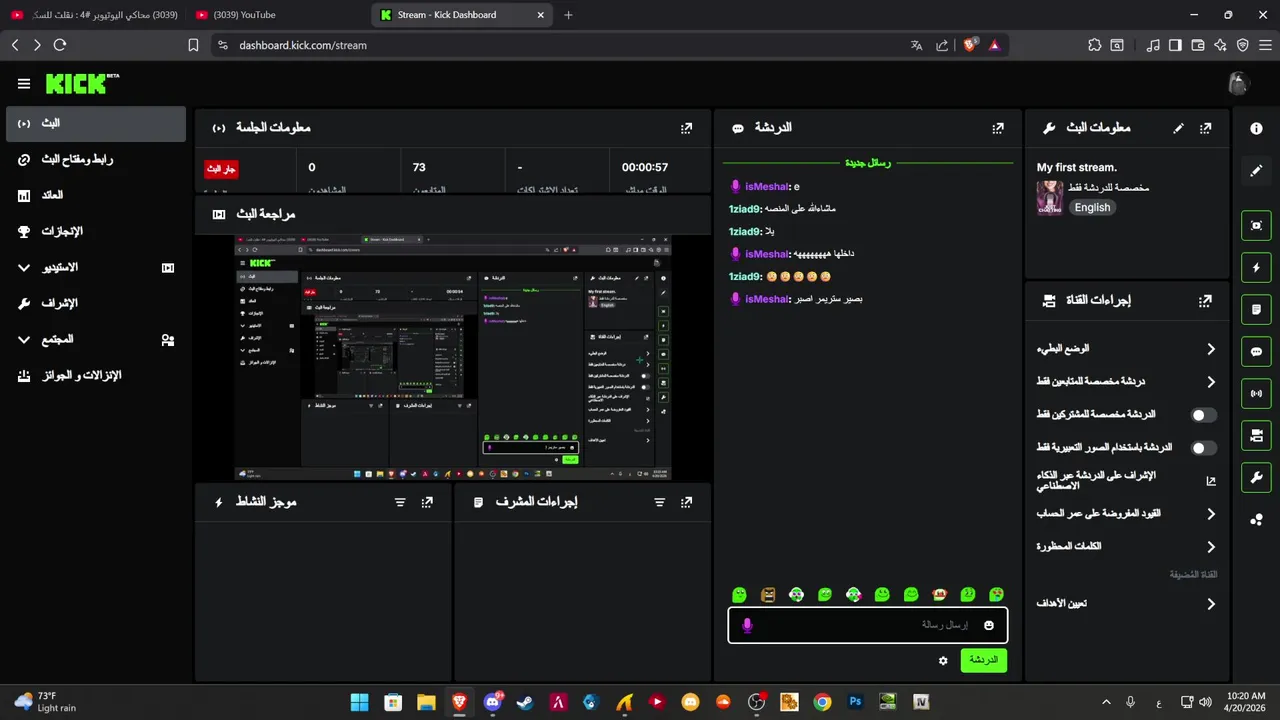This screenshot has height=720, width=1280.
Task: Toggle الدردشة باستخدام الصور التعبيرية فقط switch
Action: 1204,448
